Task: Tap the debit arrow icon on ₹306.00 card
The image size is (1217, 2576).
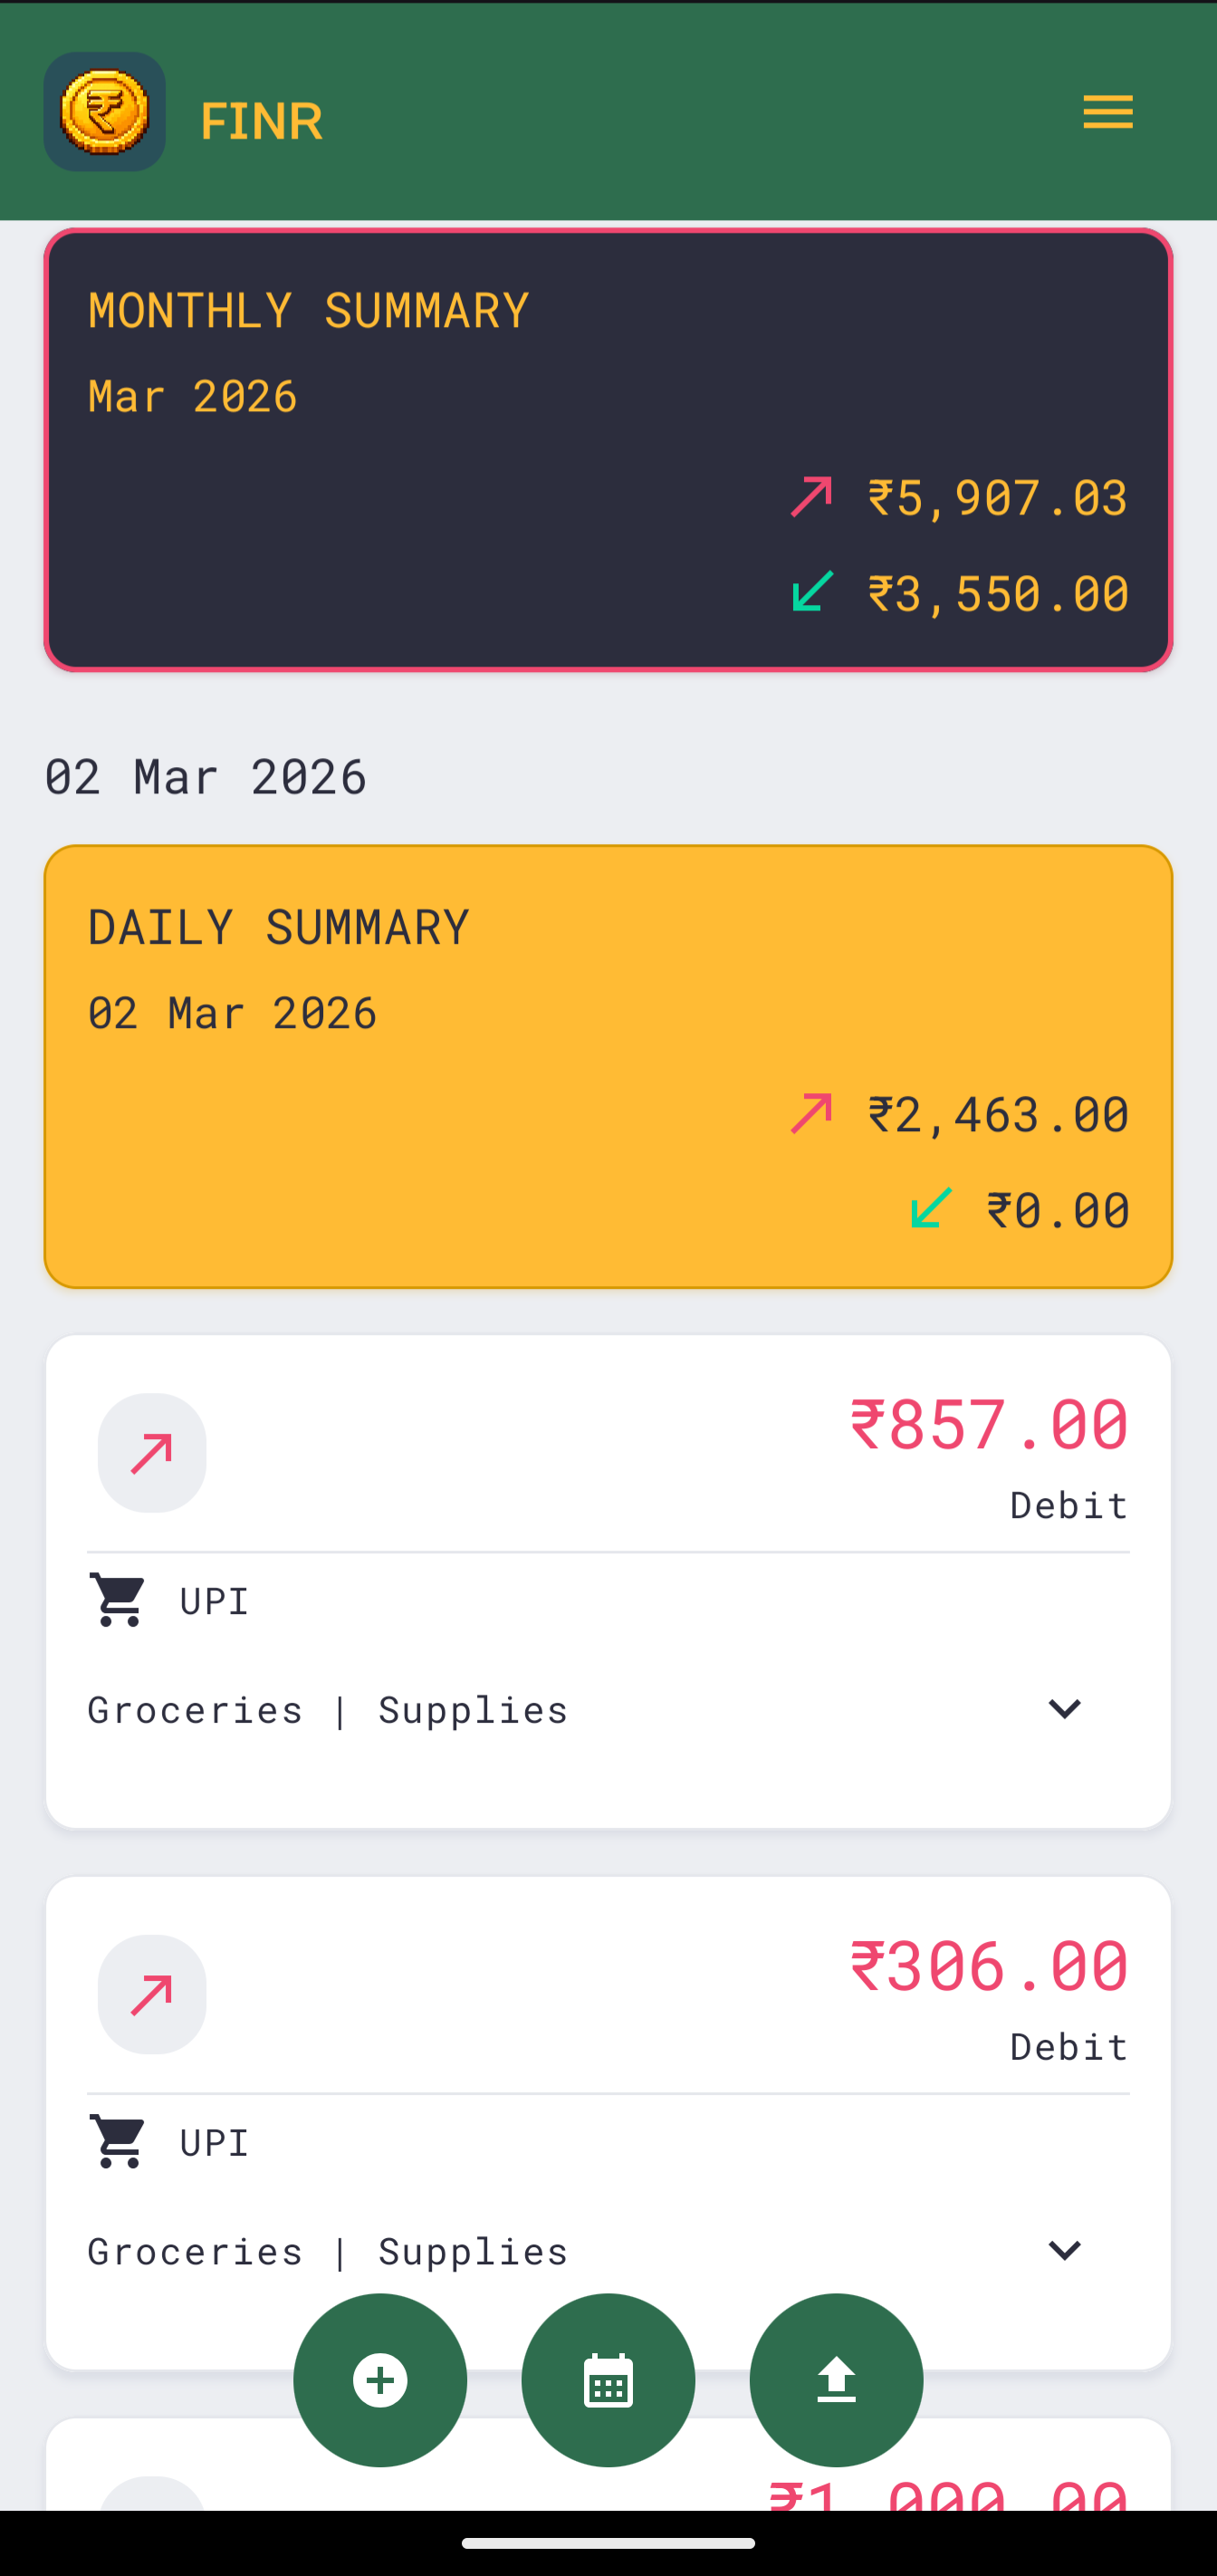Action: [152, 1994]
